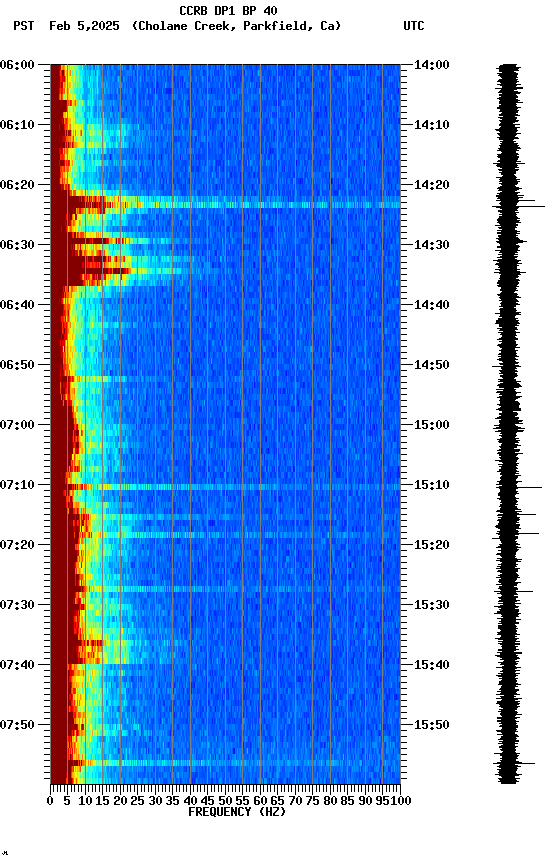
Task: Click the frequency axis label 45
Action: [x=208, y=802]
